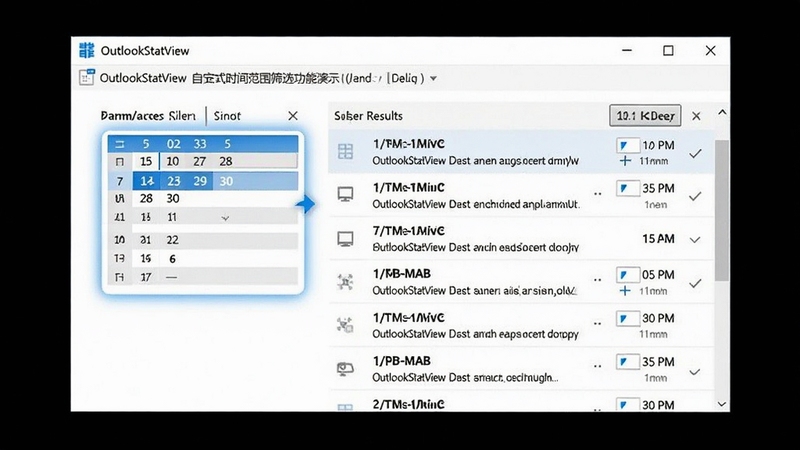The image size is (800, 450).
Task: Toggle the flag box on 1/PB-MAB 35 PM row
Action: tap(628, 362)
